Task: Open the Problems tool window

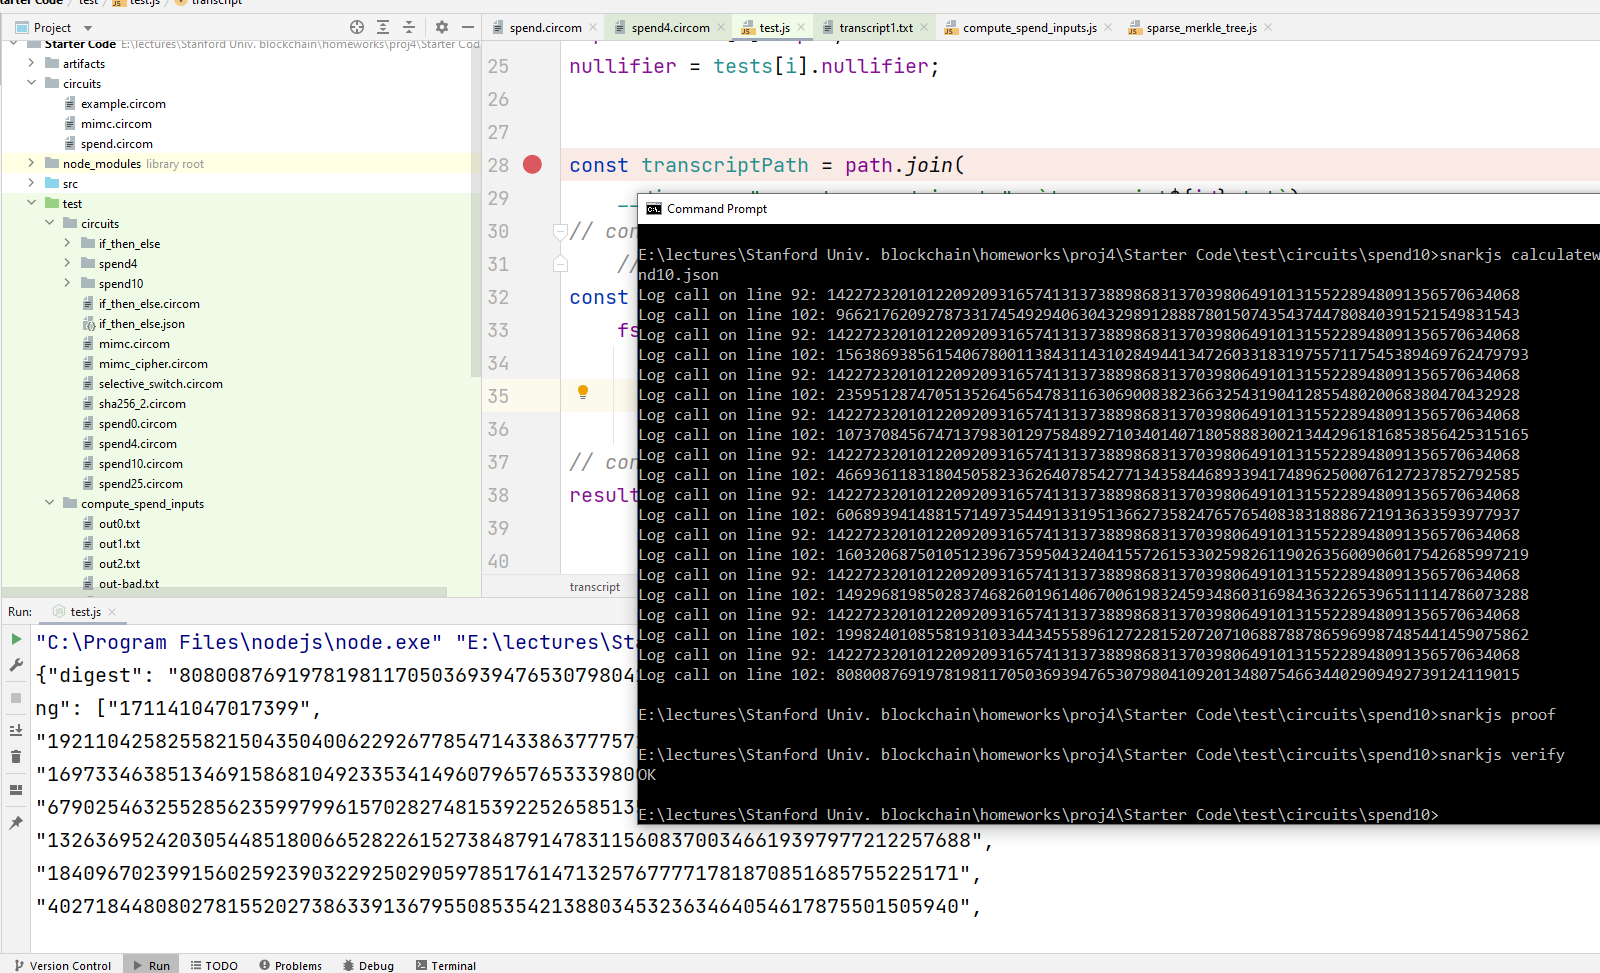Action: click(290, 965)
